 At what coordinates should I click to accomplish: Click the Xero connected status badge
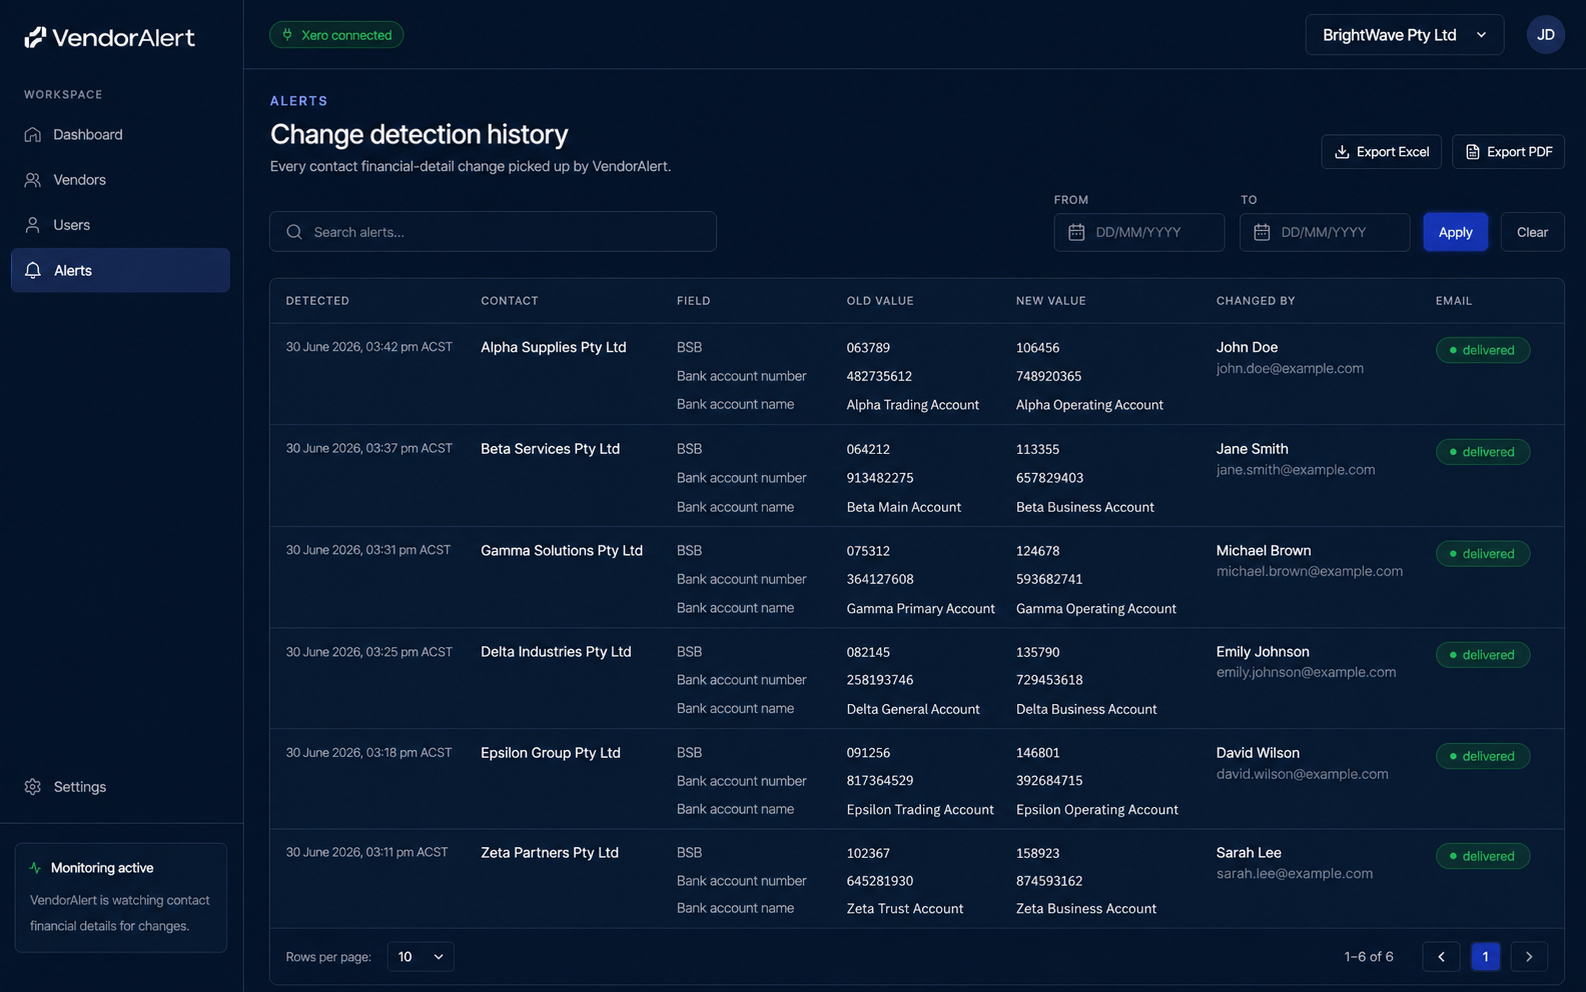336,35
